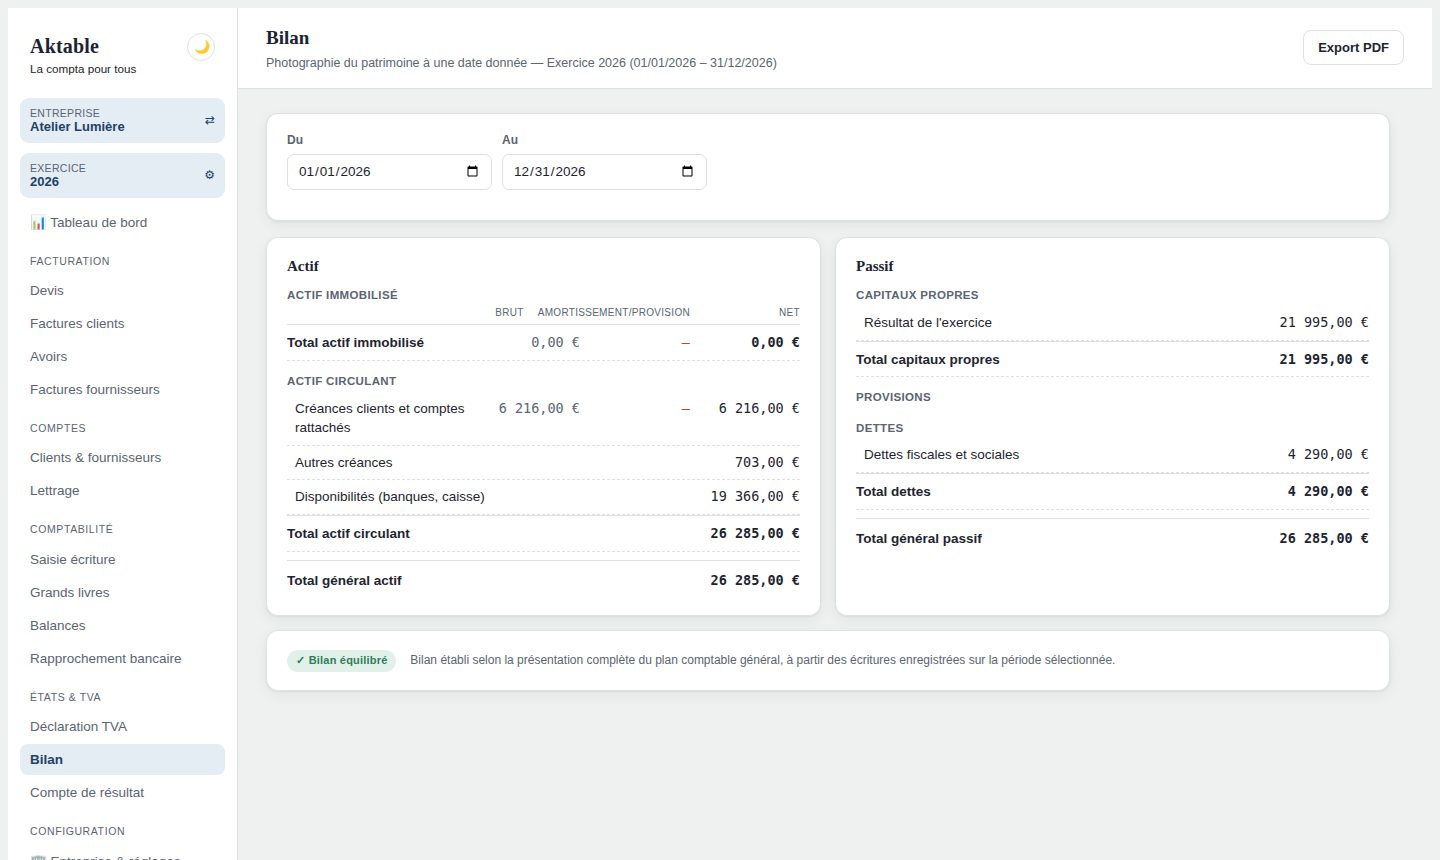1440x860 pixels.
Task: Open fiscal year settings gear icon
Action: [x=209, y=175]
